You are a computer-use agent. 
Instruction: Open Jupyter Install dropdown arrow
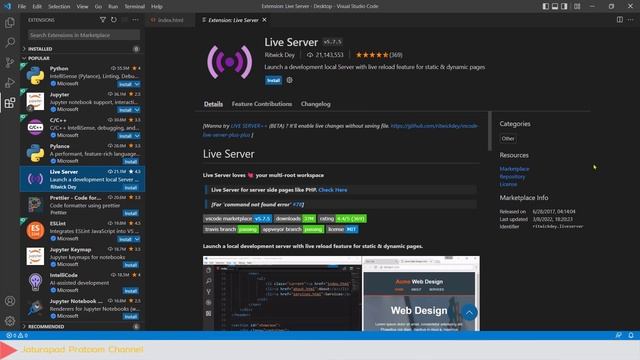point(137,110)
